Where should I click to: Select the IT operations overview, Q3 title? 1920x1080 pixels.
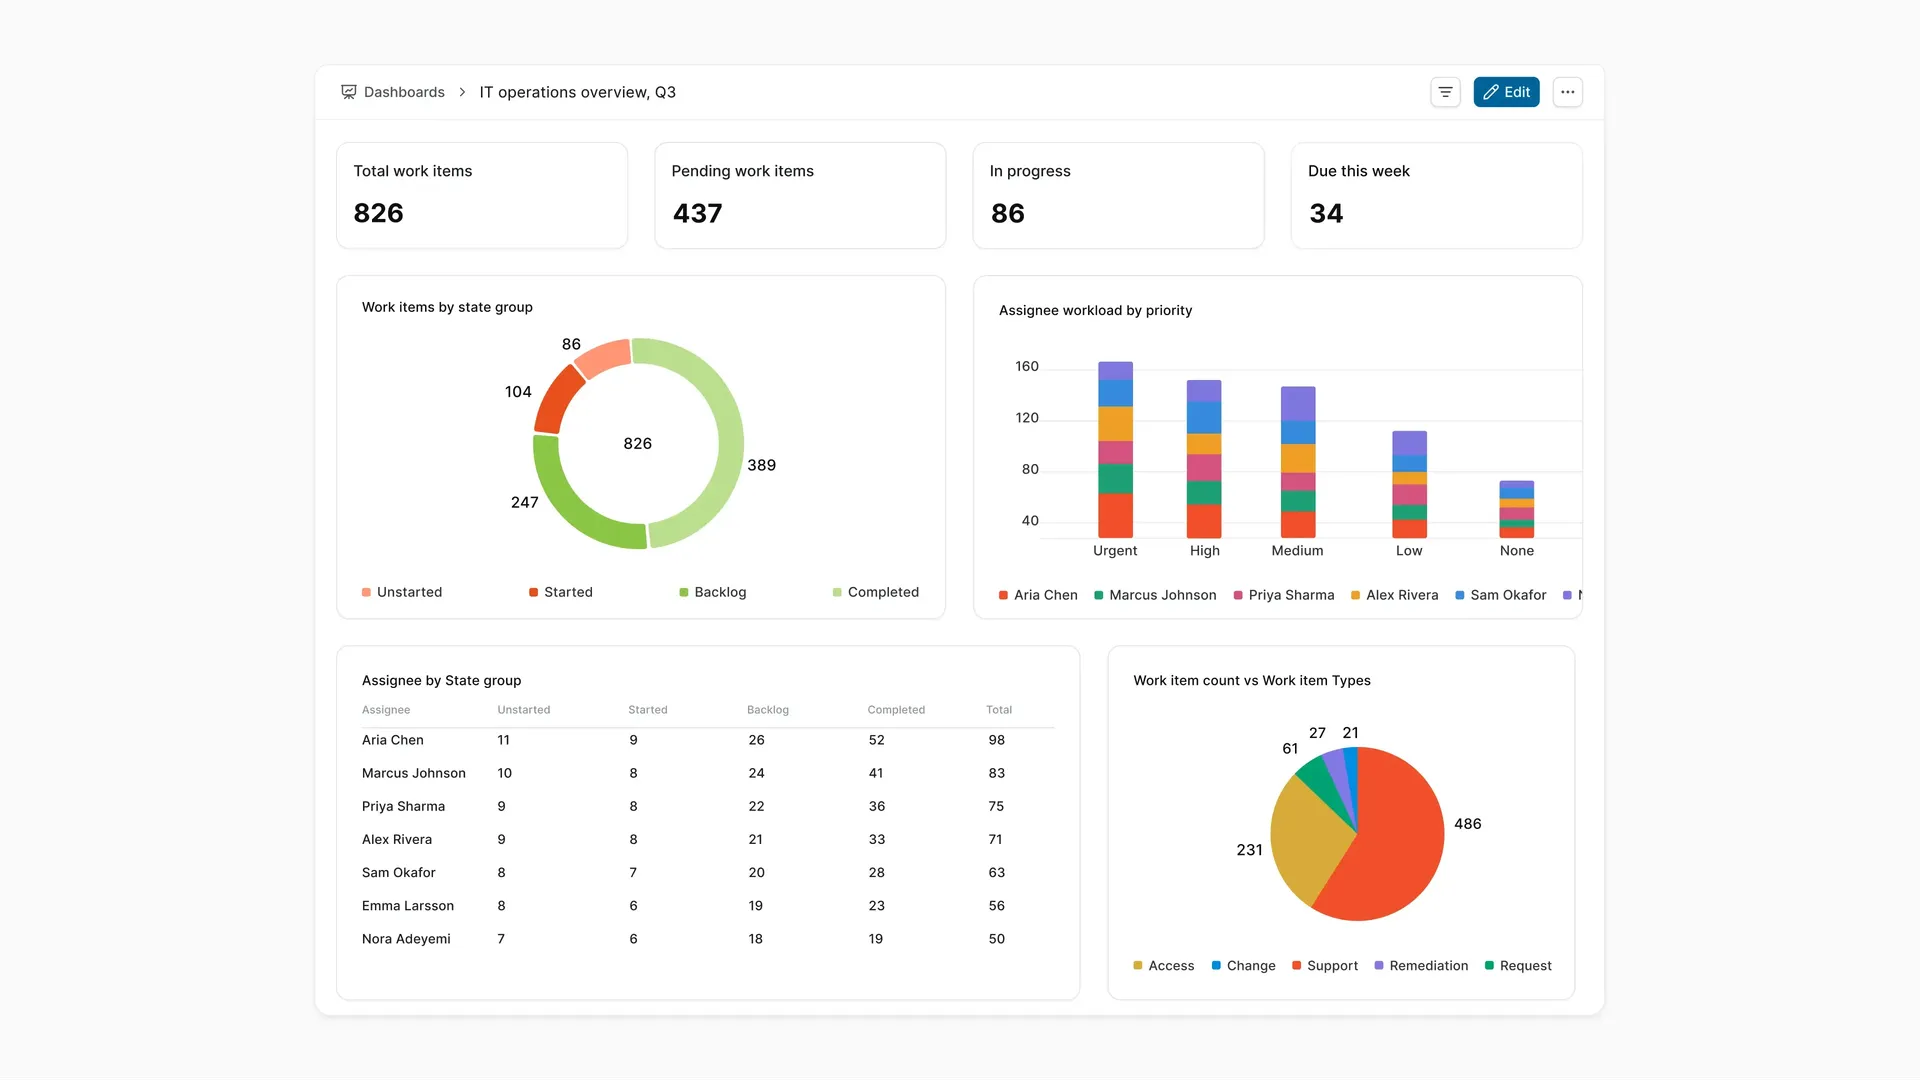[578, 92]
